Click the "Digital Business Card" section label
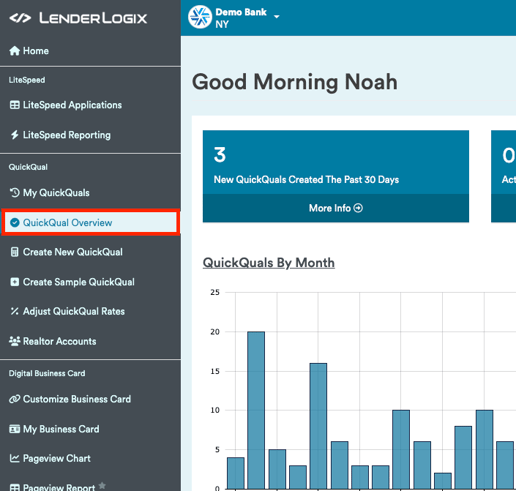Image resolution: width=516 pixels, height=491 pixels. 47,373
